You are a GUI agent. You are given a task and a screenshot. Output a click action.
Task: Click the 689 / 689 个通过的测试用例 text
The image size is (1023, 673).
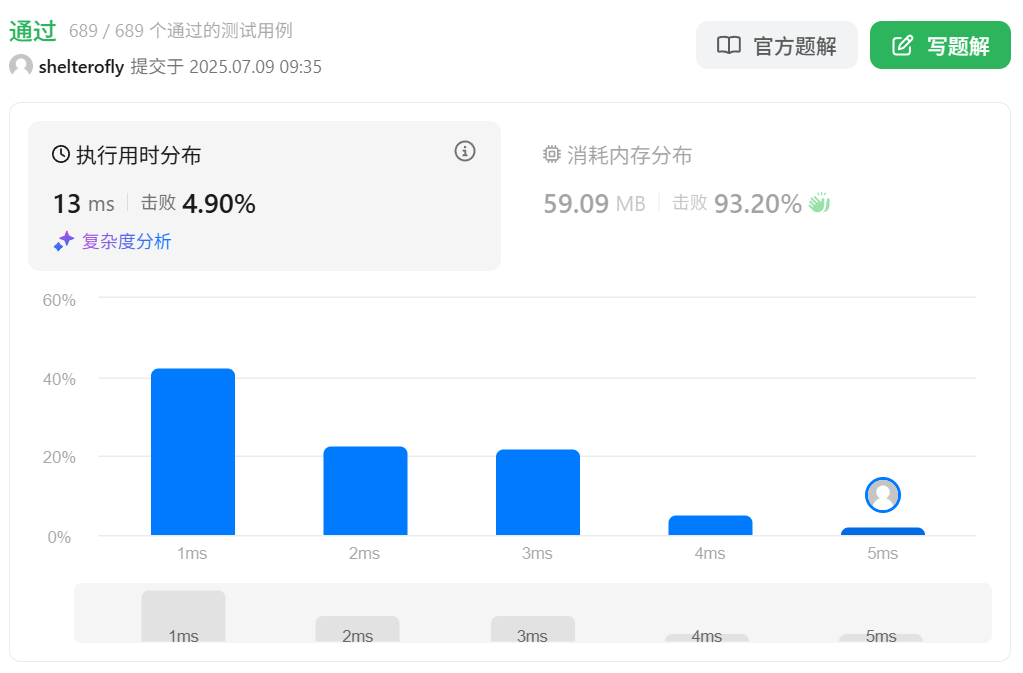(181, 31)
